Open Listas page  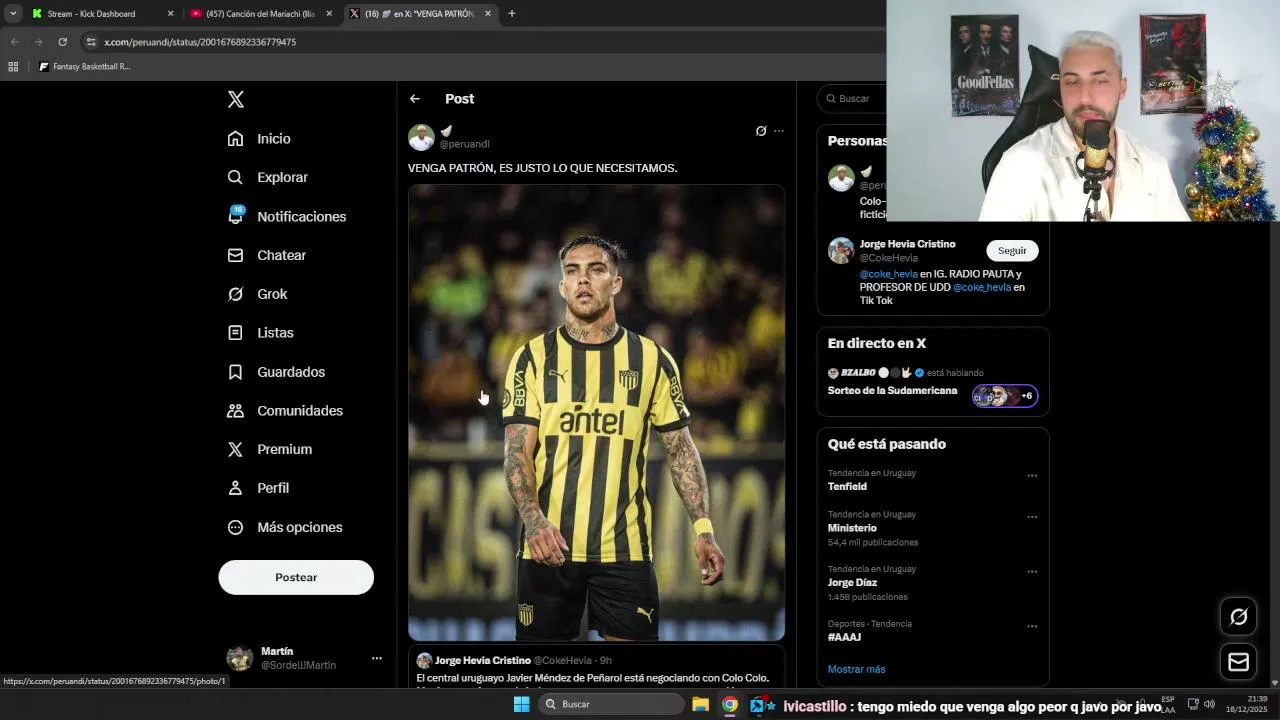coord(261,333)
